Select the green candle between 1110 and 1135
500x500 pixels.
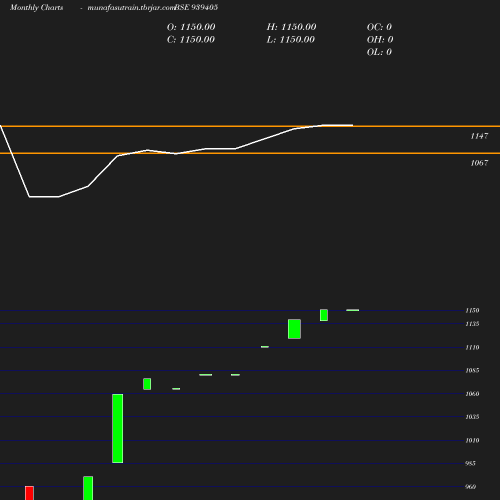click(x=294, y=329)
